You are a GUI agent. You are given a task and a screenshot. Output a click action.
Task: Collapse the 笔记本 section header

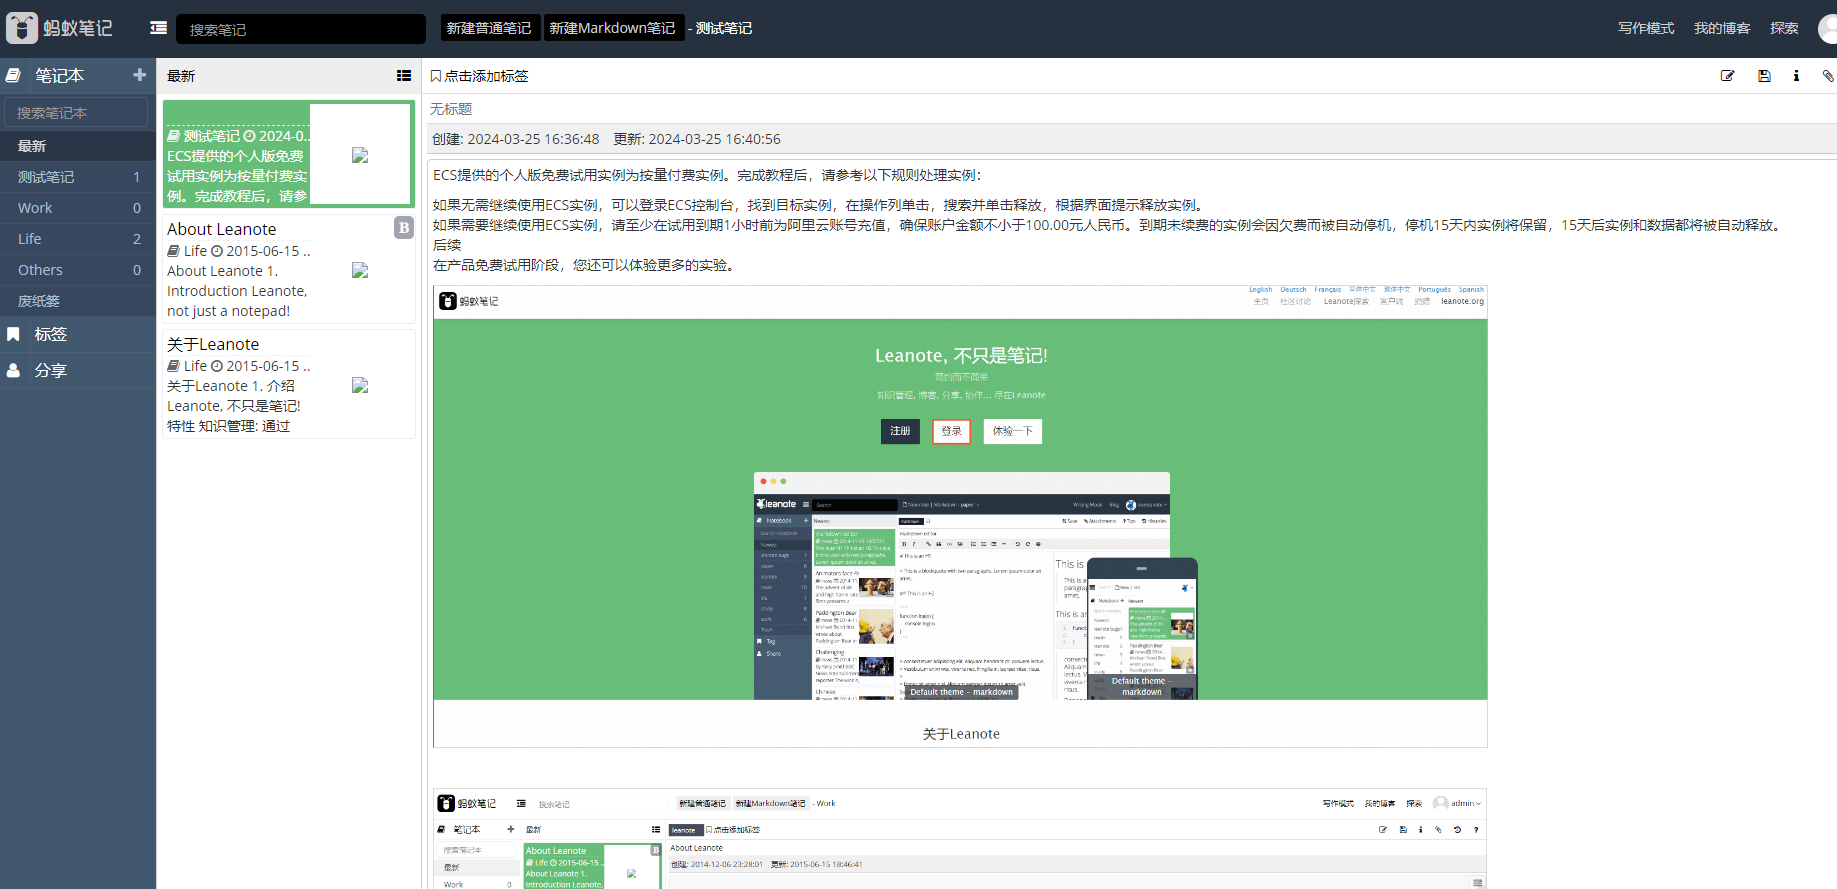pyautogui.click(x=60, y=75)
